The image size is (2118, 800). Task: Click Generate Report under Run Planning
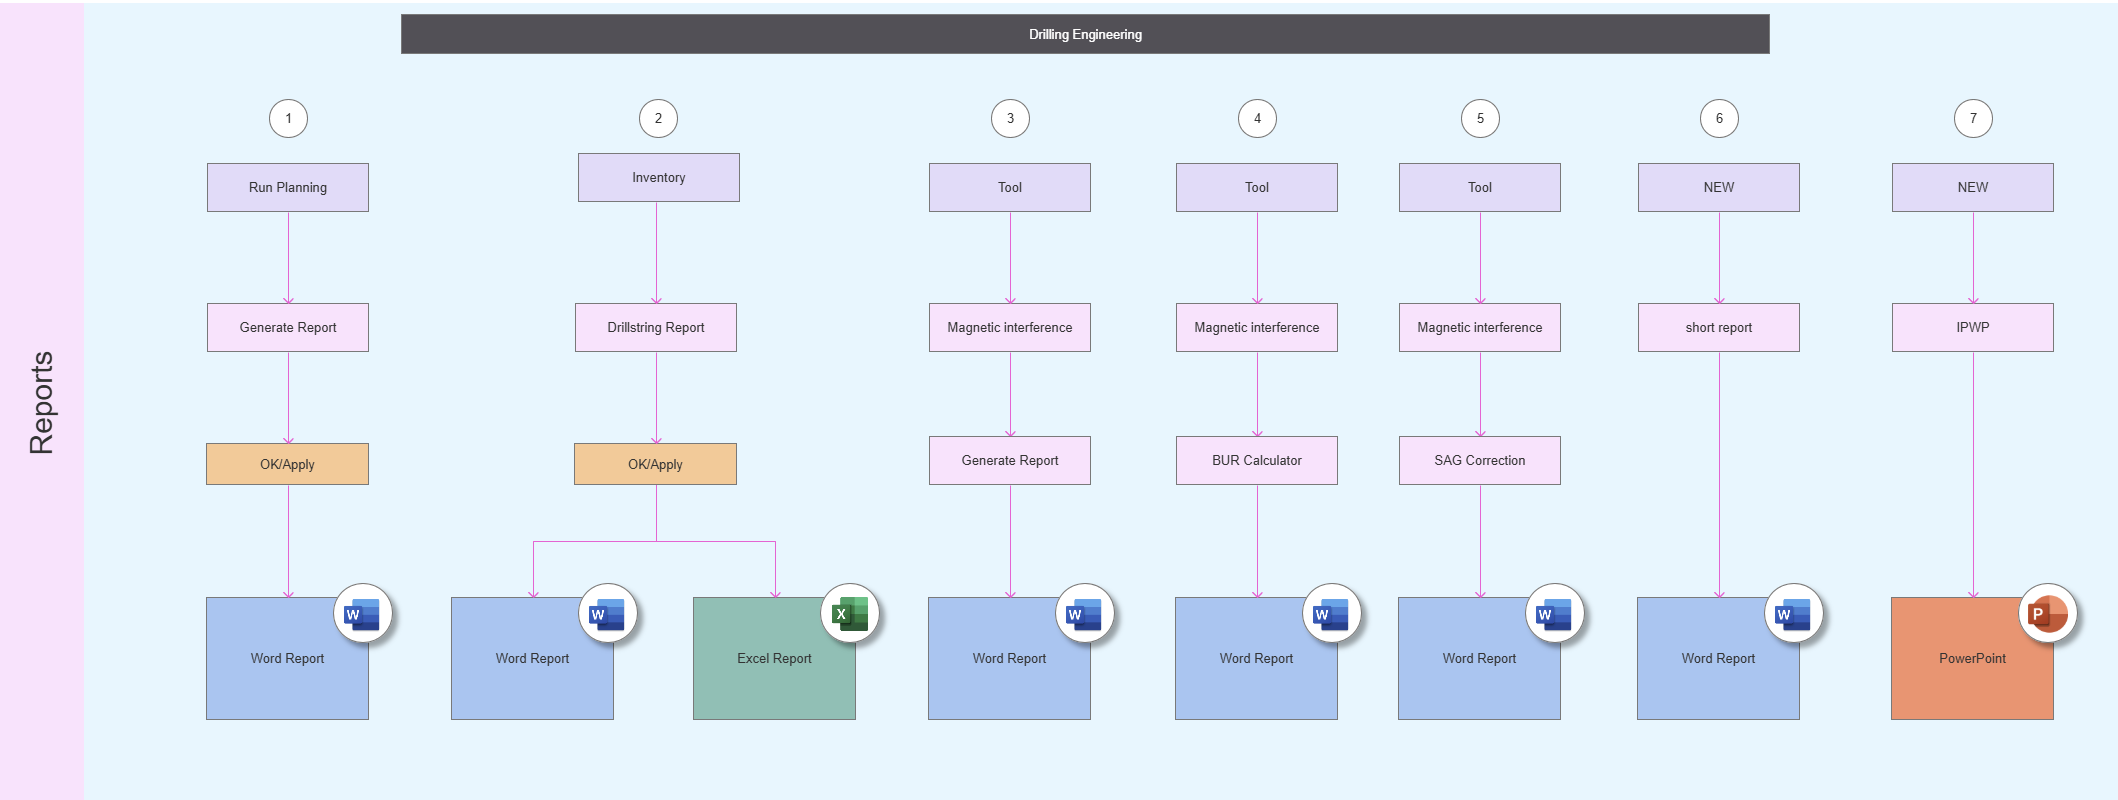[288, 327]
